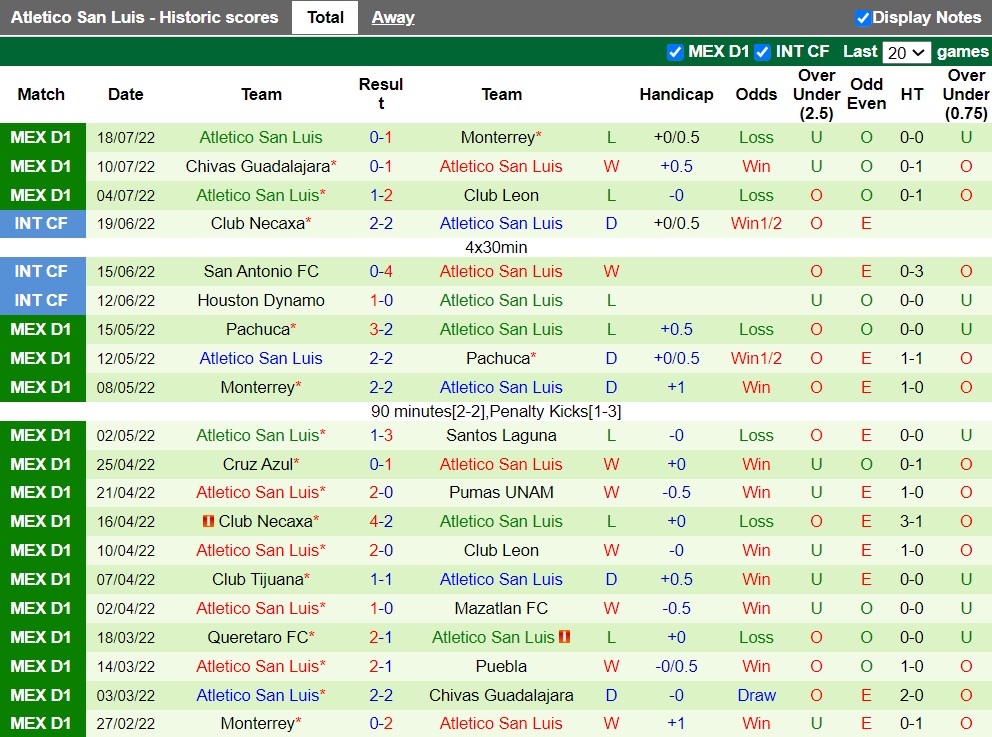Click the Odds column header
This screenshot has width=992, height=737.
(756, 94)
